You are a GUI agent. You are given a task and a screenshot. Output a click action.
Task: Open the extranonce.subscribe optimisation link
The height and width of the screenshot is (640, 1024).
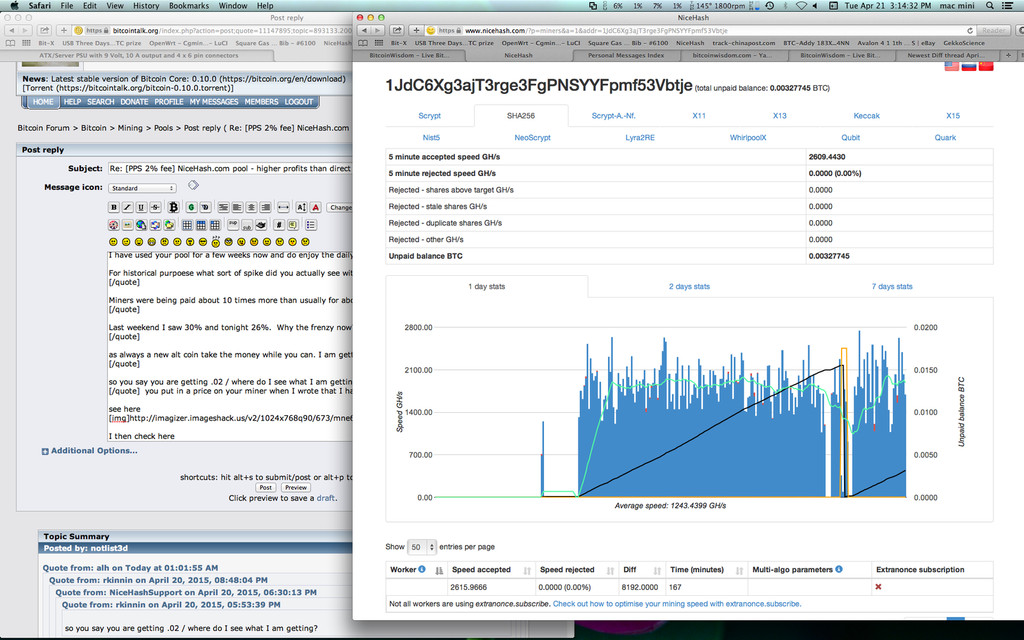tap(677, 604)
